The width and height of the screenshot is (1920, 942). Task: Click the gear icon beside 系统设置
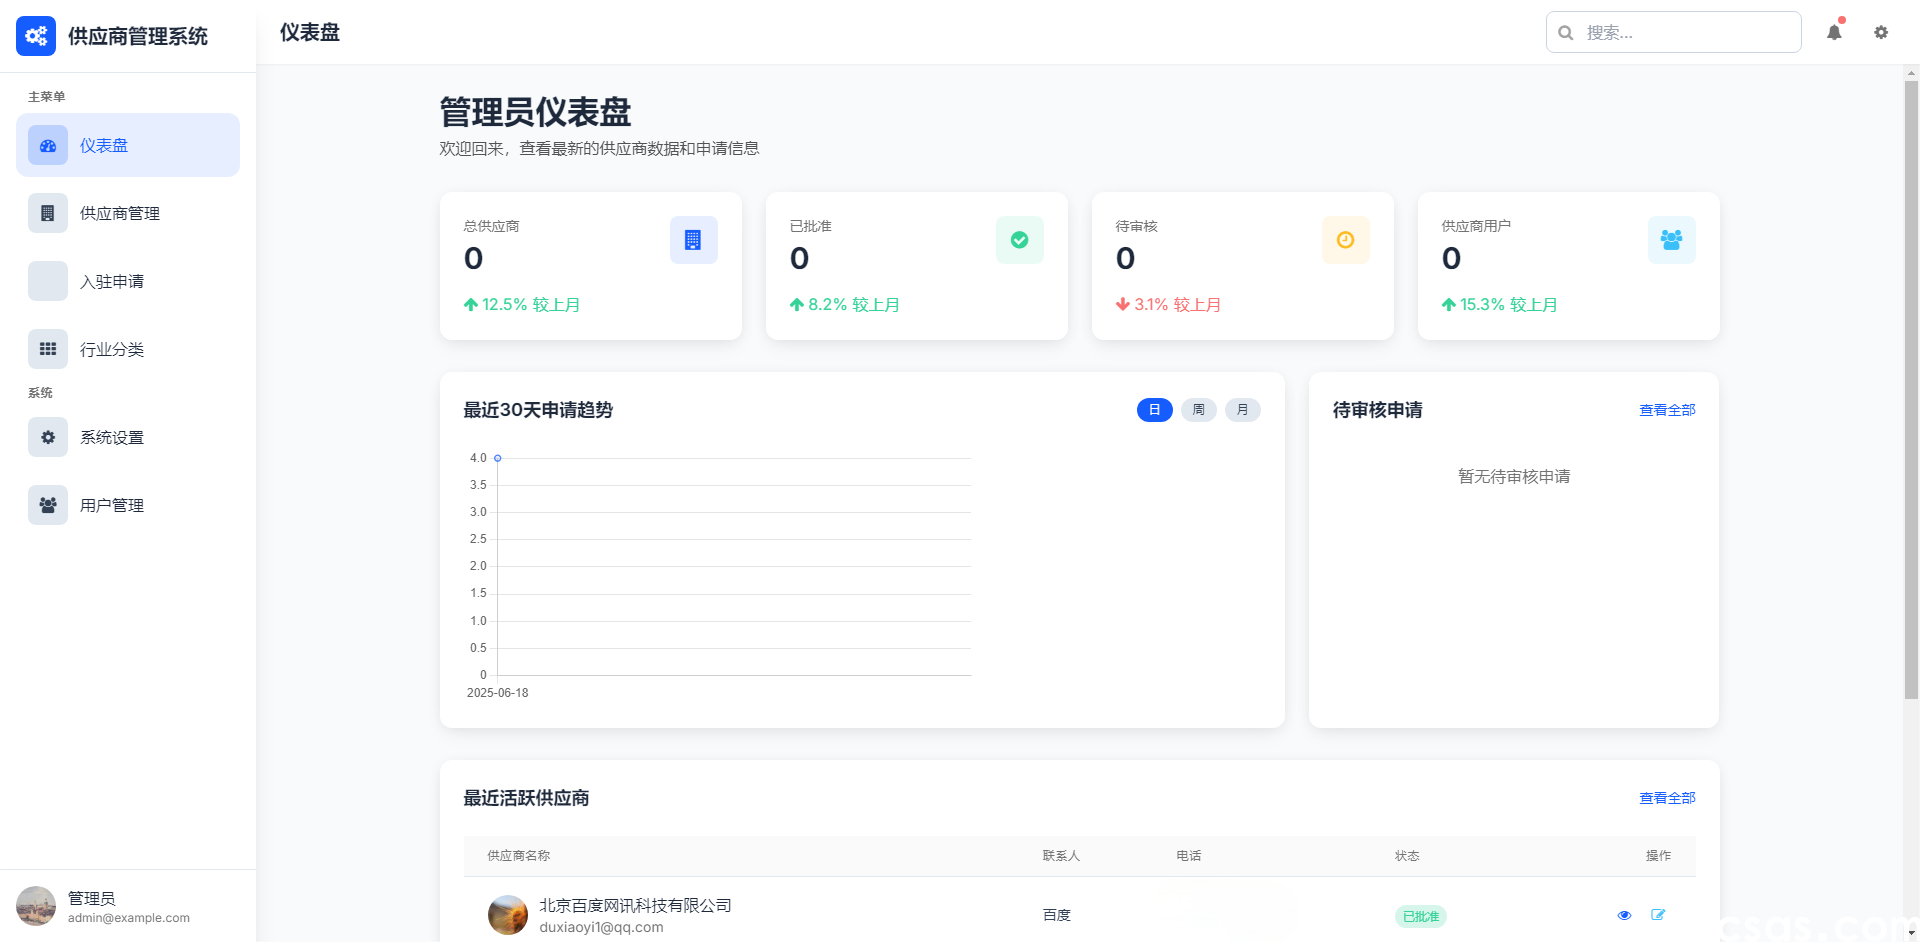click(48, 437)
